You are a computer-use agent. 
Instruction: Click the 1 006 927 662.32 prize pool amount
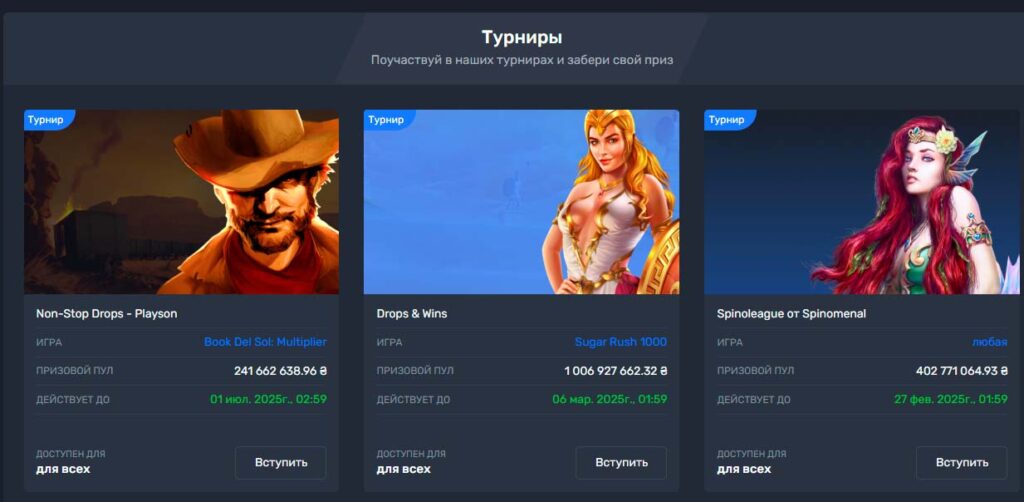(616, 371)
